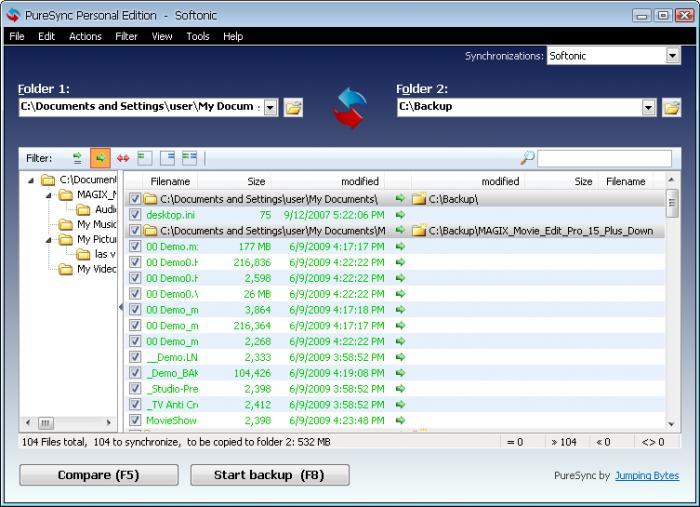Click the green arrow on the _TV Anti Cr row
Image resolution: width=700 pixels, height=507 pixels.
coord(400,404)
